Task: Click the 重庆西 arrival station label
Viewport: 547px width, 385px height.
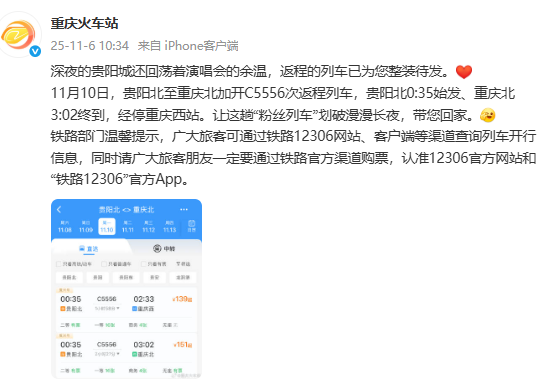Action: [146, 309]
